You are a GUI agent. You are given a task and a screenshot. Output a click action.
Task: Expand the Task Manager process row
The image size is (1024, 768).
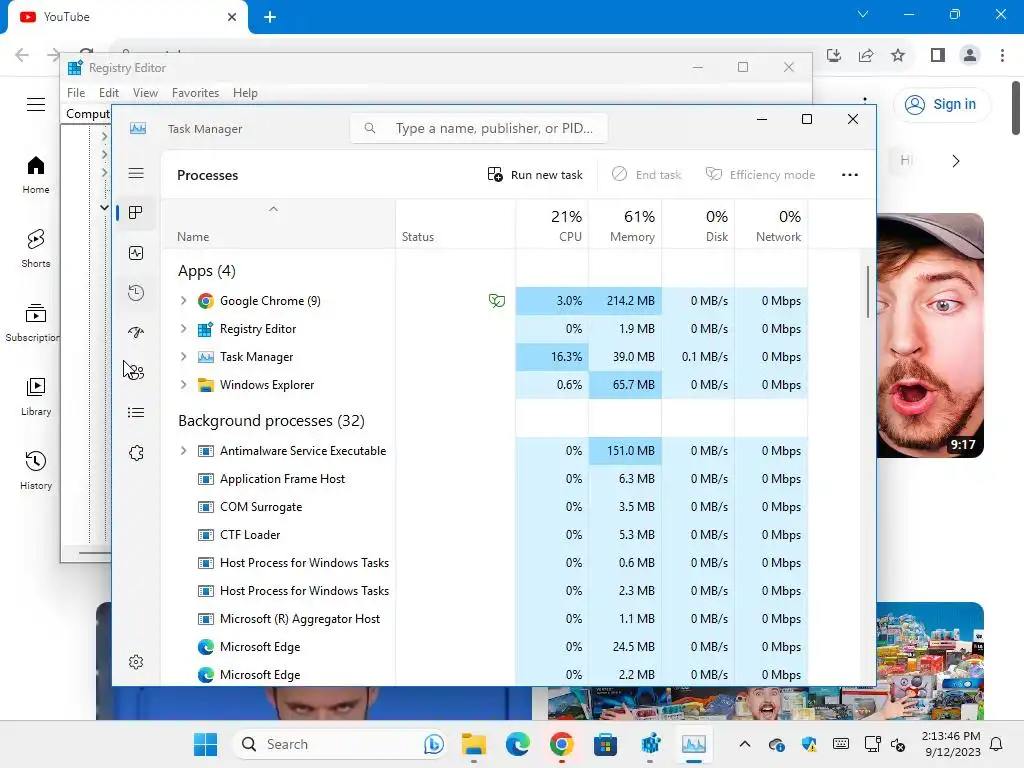point(184,357)
